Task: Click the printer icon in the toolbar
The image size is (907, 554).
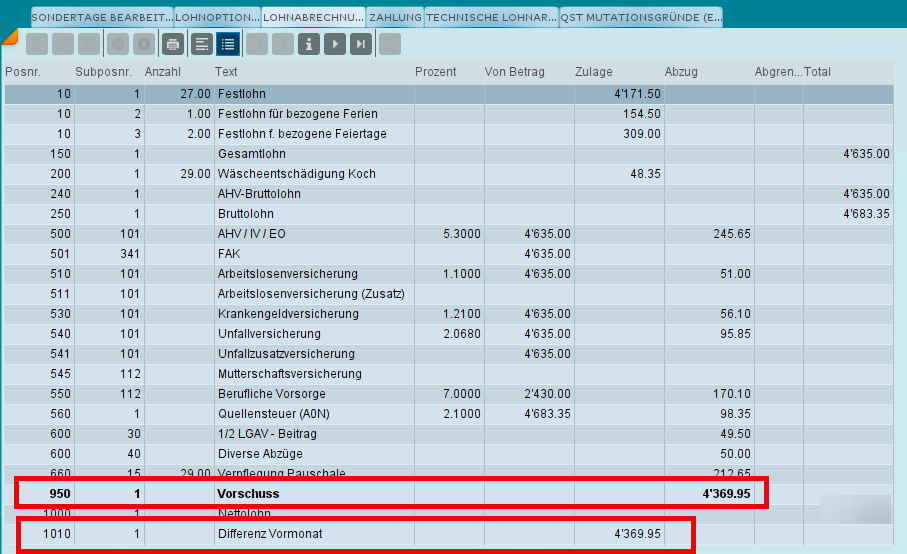Action: [172, 44]
